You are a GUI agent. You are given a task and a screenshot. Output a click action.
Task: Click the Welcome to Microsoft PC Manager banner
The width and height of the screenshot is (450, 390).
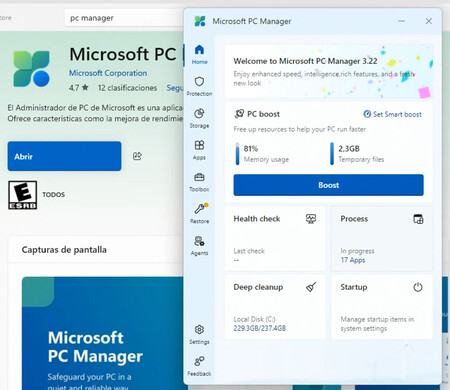pos(329,71)
